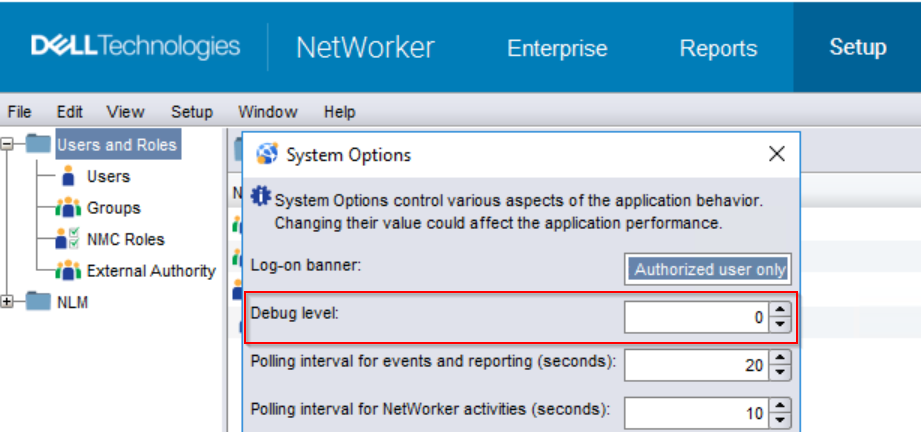Click the NLM folder icon
This screenshot has height=432, width=921.
click(38, 301)
